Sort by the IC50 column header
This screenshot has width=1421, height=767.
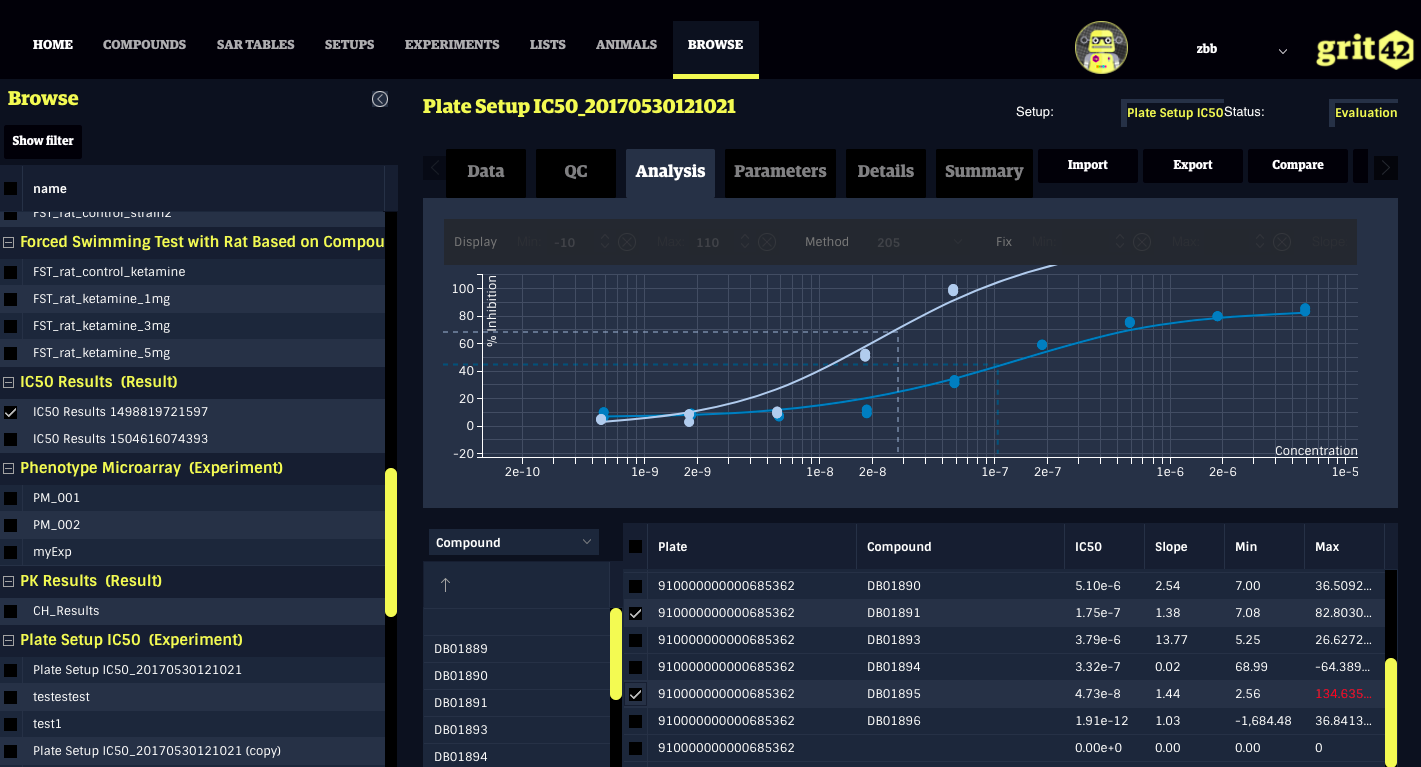pos(1088,547)
